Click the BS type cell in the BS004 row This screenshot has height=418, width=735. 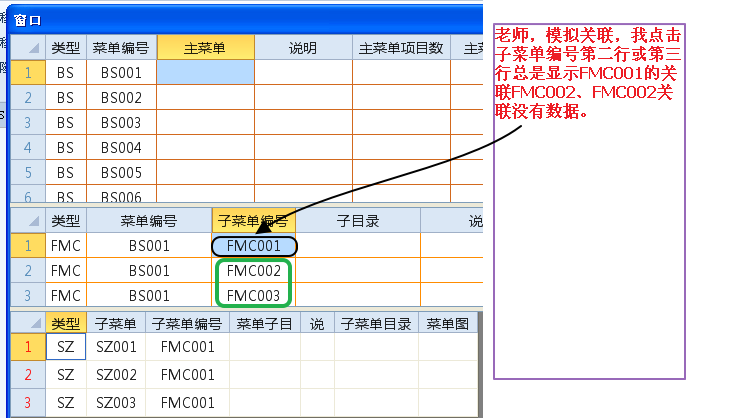click(x=66, y=148)
